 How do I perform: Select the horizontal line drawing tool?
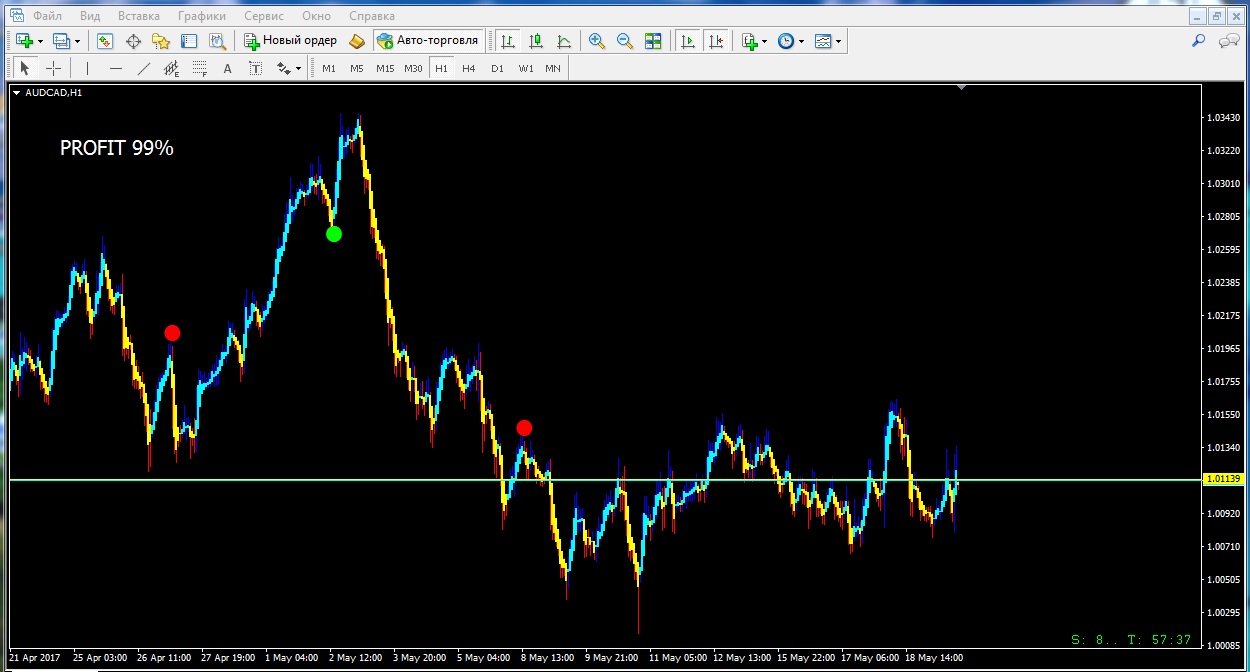116,68
